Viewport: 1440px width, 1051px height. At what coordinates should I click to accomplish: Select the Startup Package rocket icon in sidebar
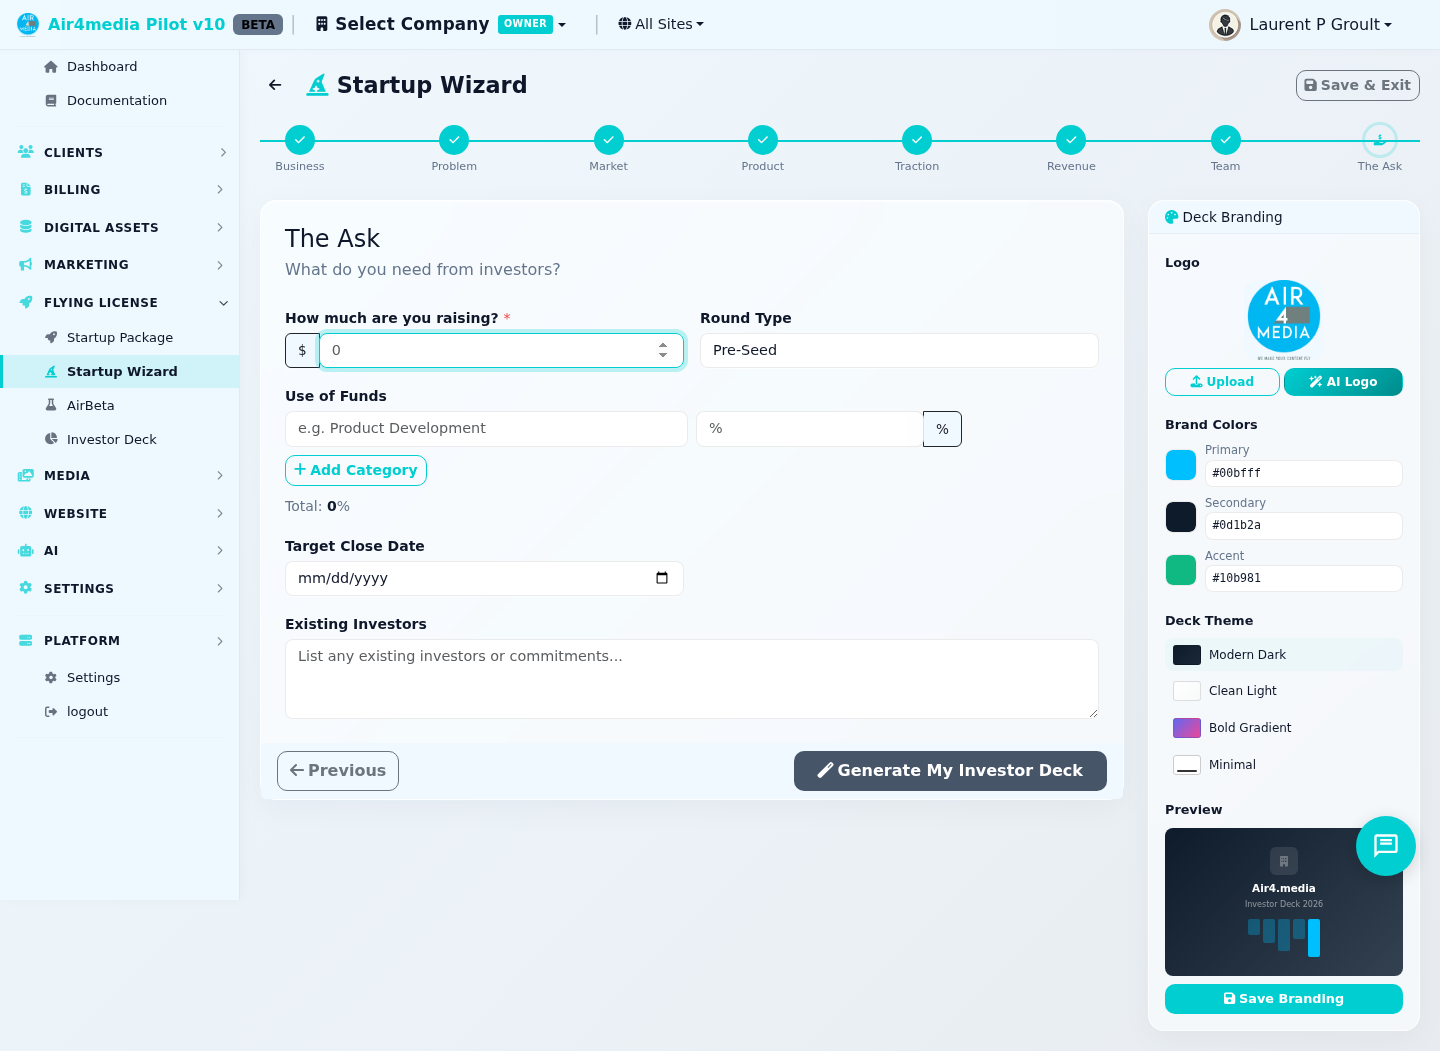[50, 337]
